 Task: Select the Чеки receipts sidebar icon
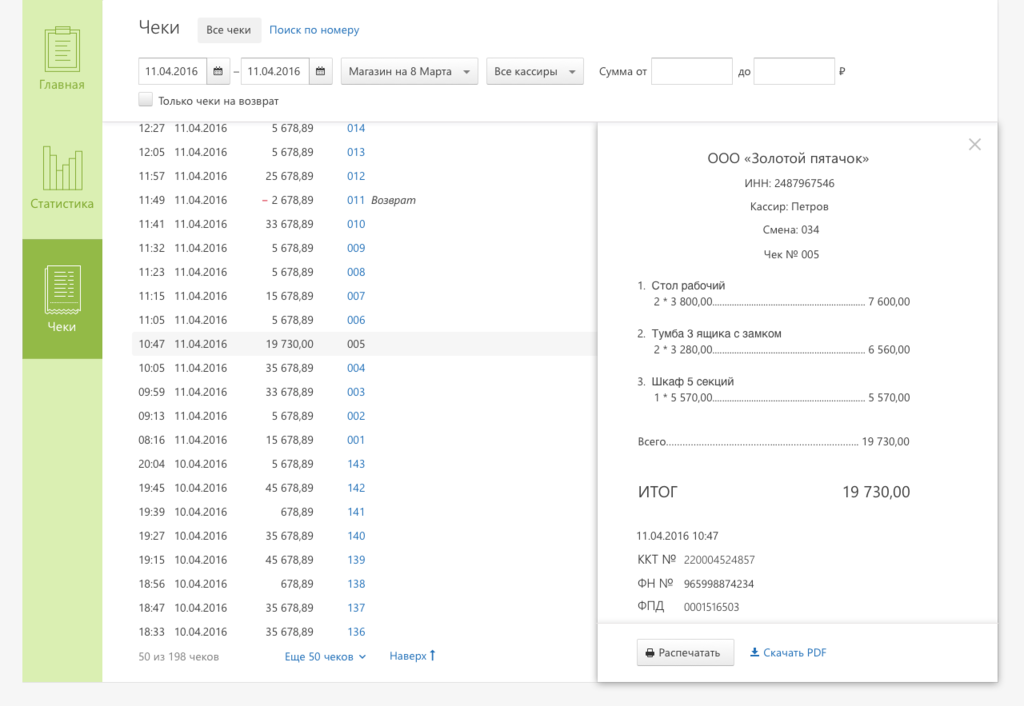point(62,298)
